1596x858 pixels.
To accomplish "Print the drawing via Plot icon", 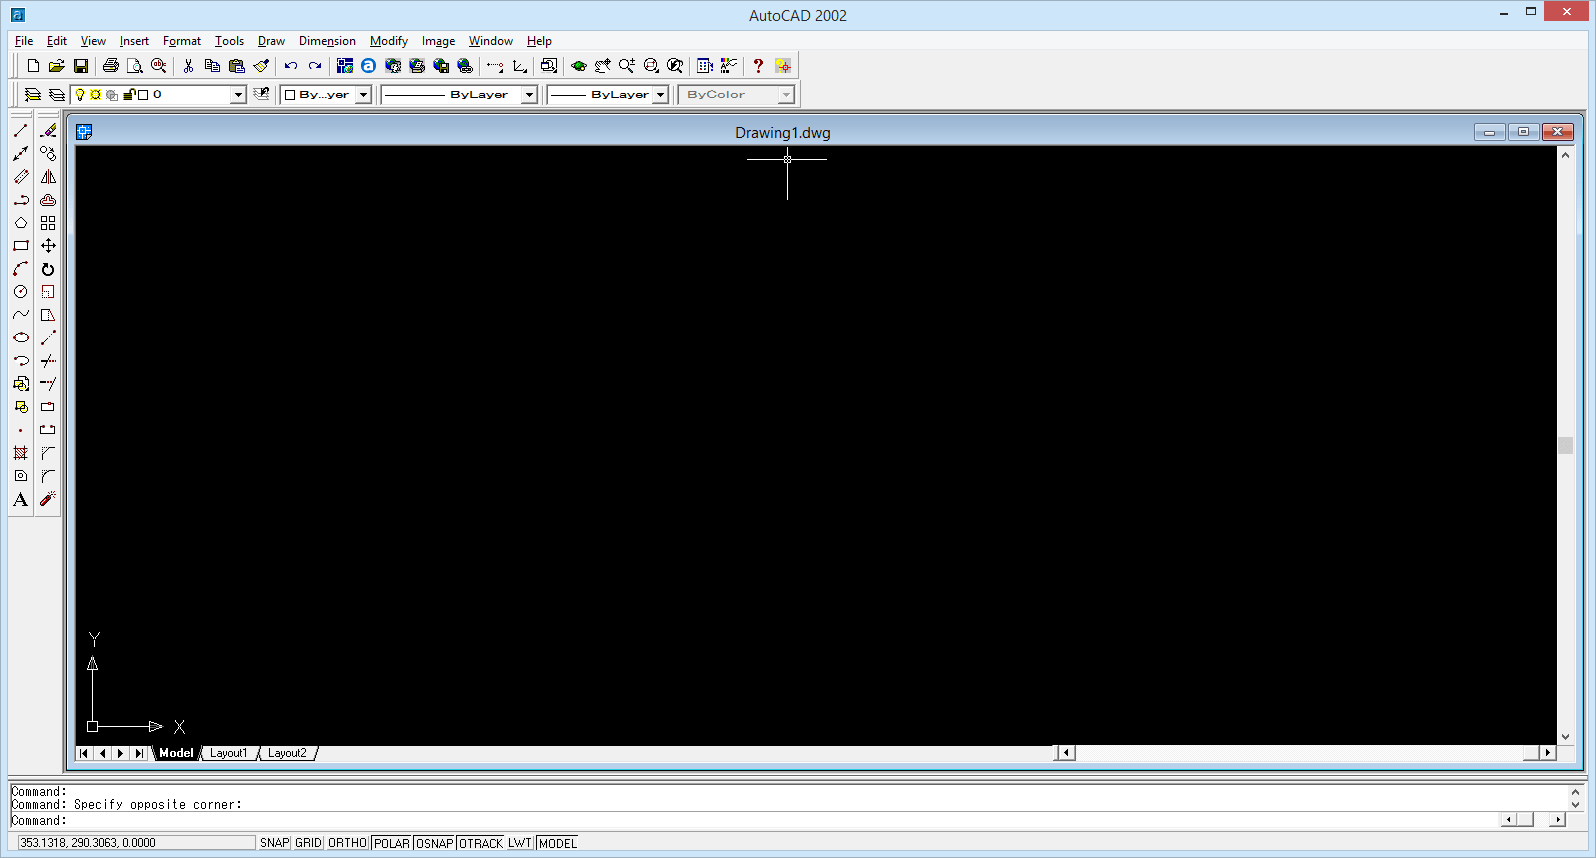I will [111, 66].
